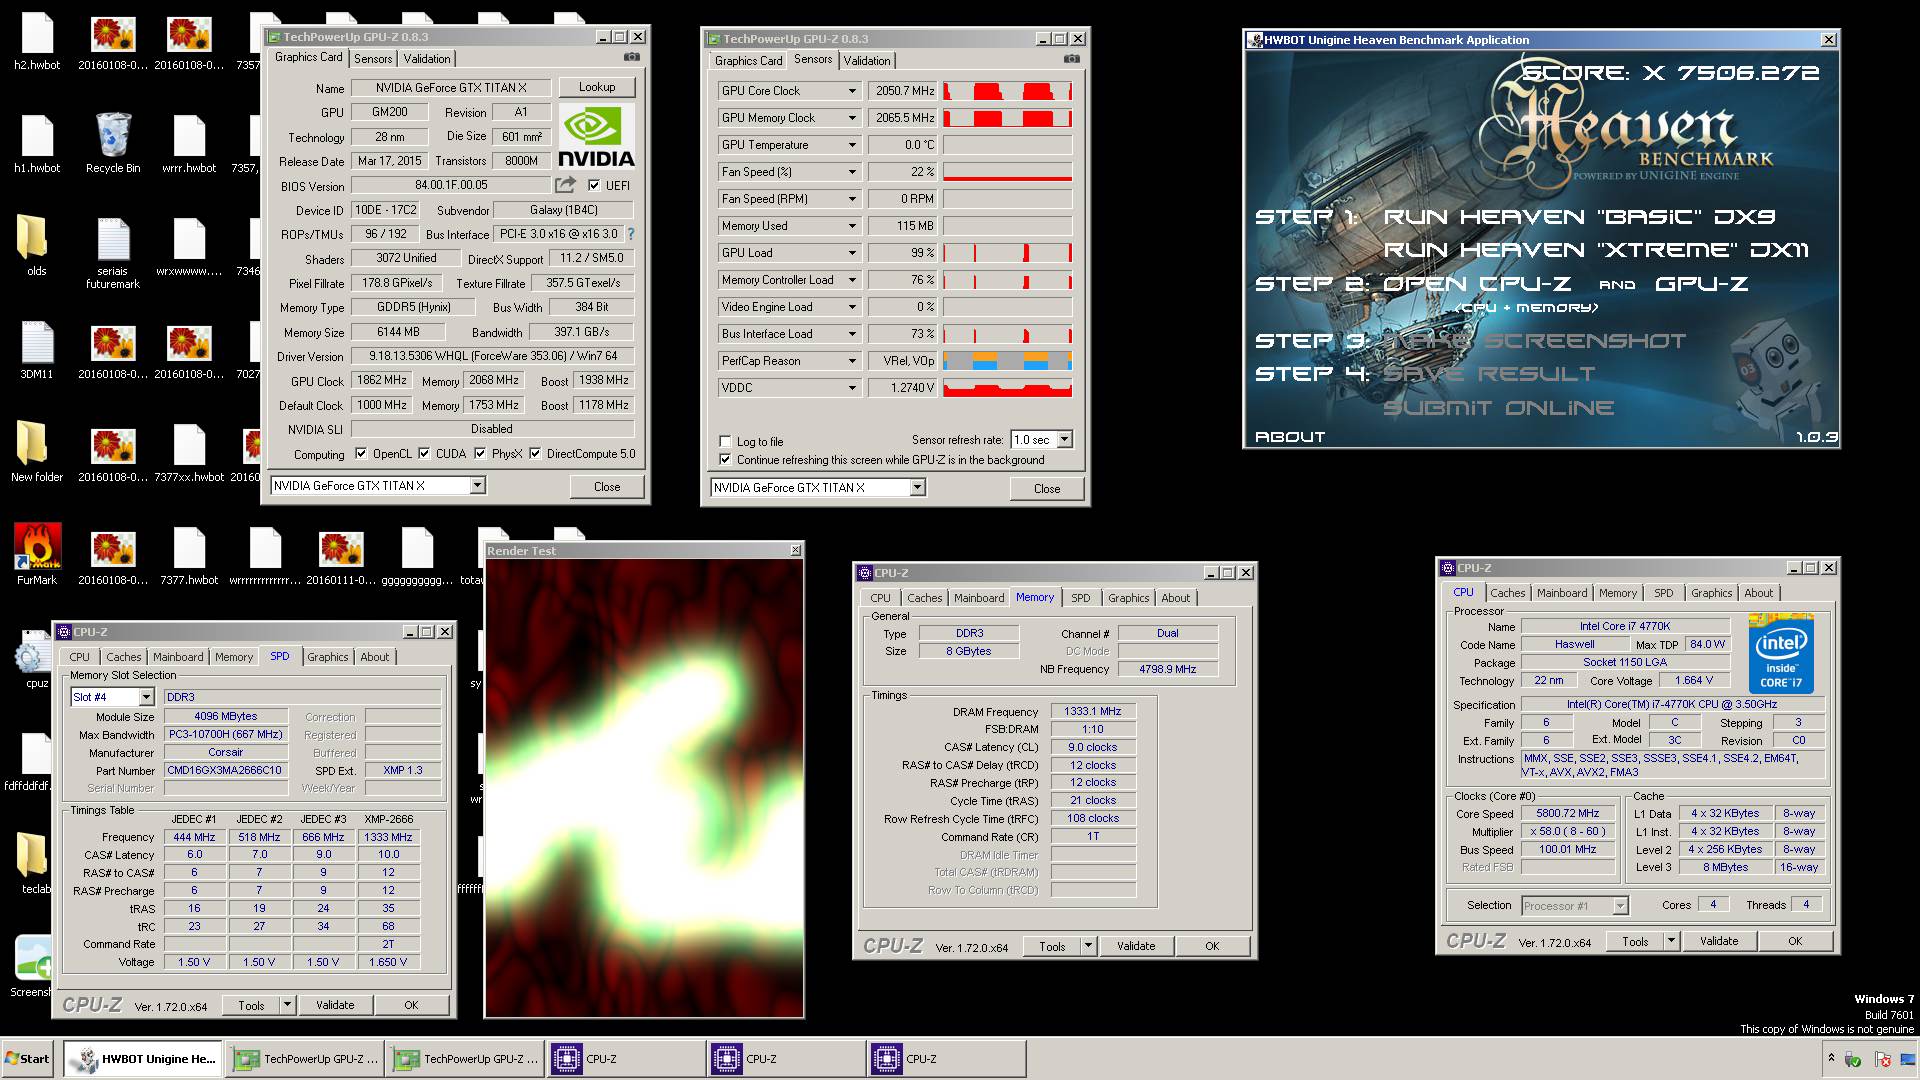Open the Sensor refresh rate dropdown

[x=1064, y=439]
